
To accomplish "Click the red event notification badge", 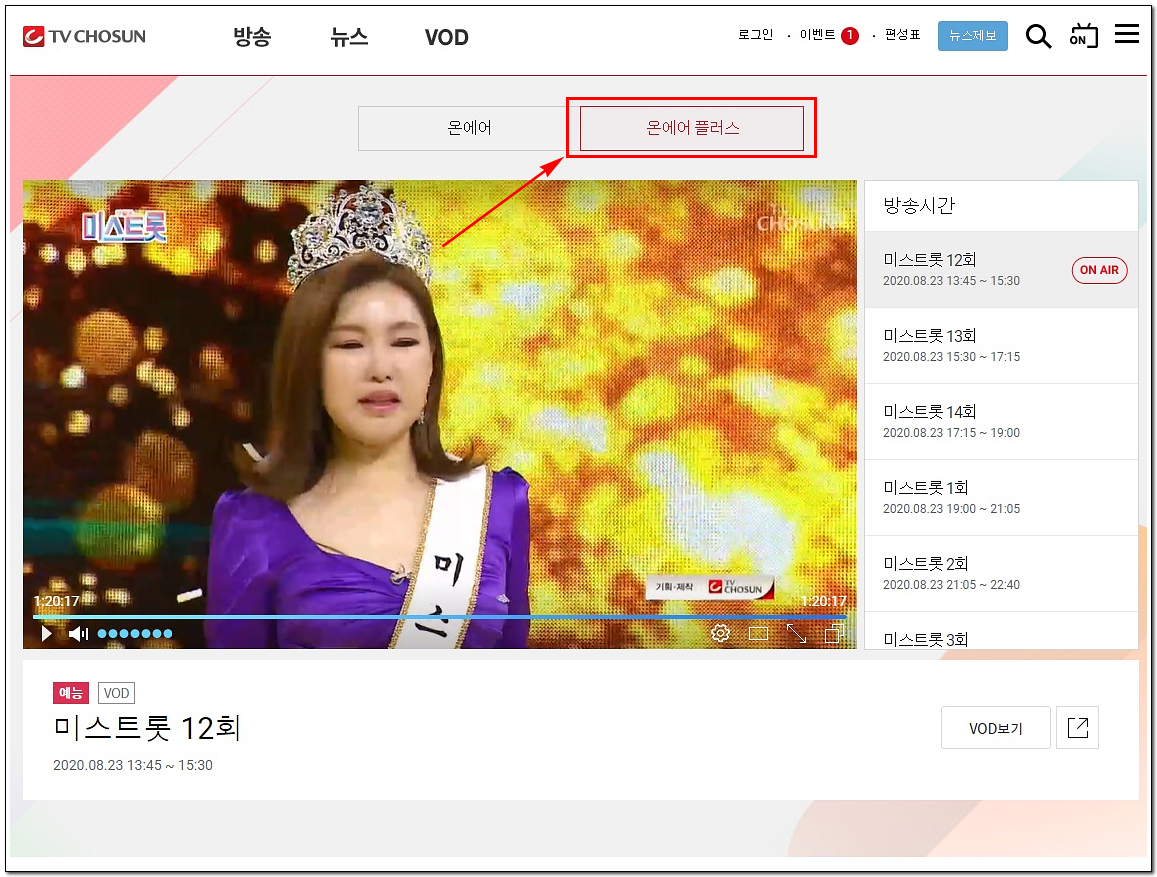I will (850, 35).
